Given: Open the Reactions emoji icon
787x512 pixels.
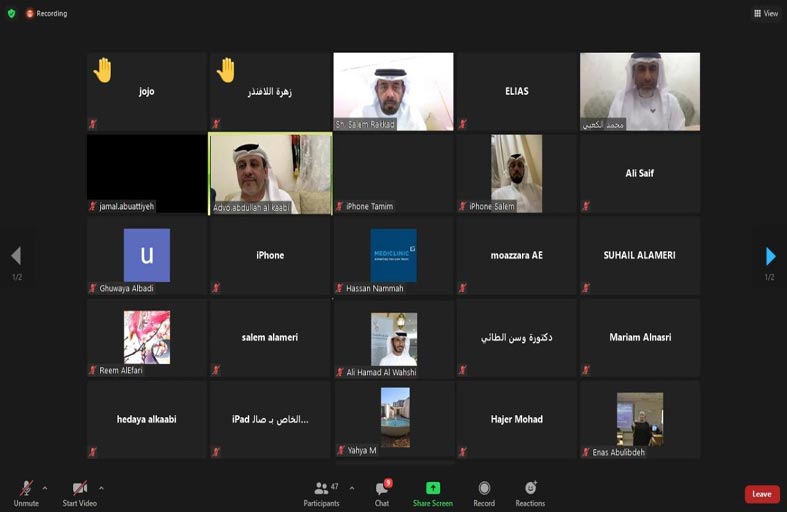Looking at the screenshot, I should 531,487.
